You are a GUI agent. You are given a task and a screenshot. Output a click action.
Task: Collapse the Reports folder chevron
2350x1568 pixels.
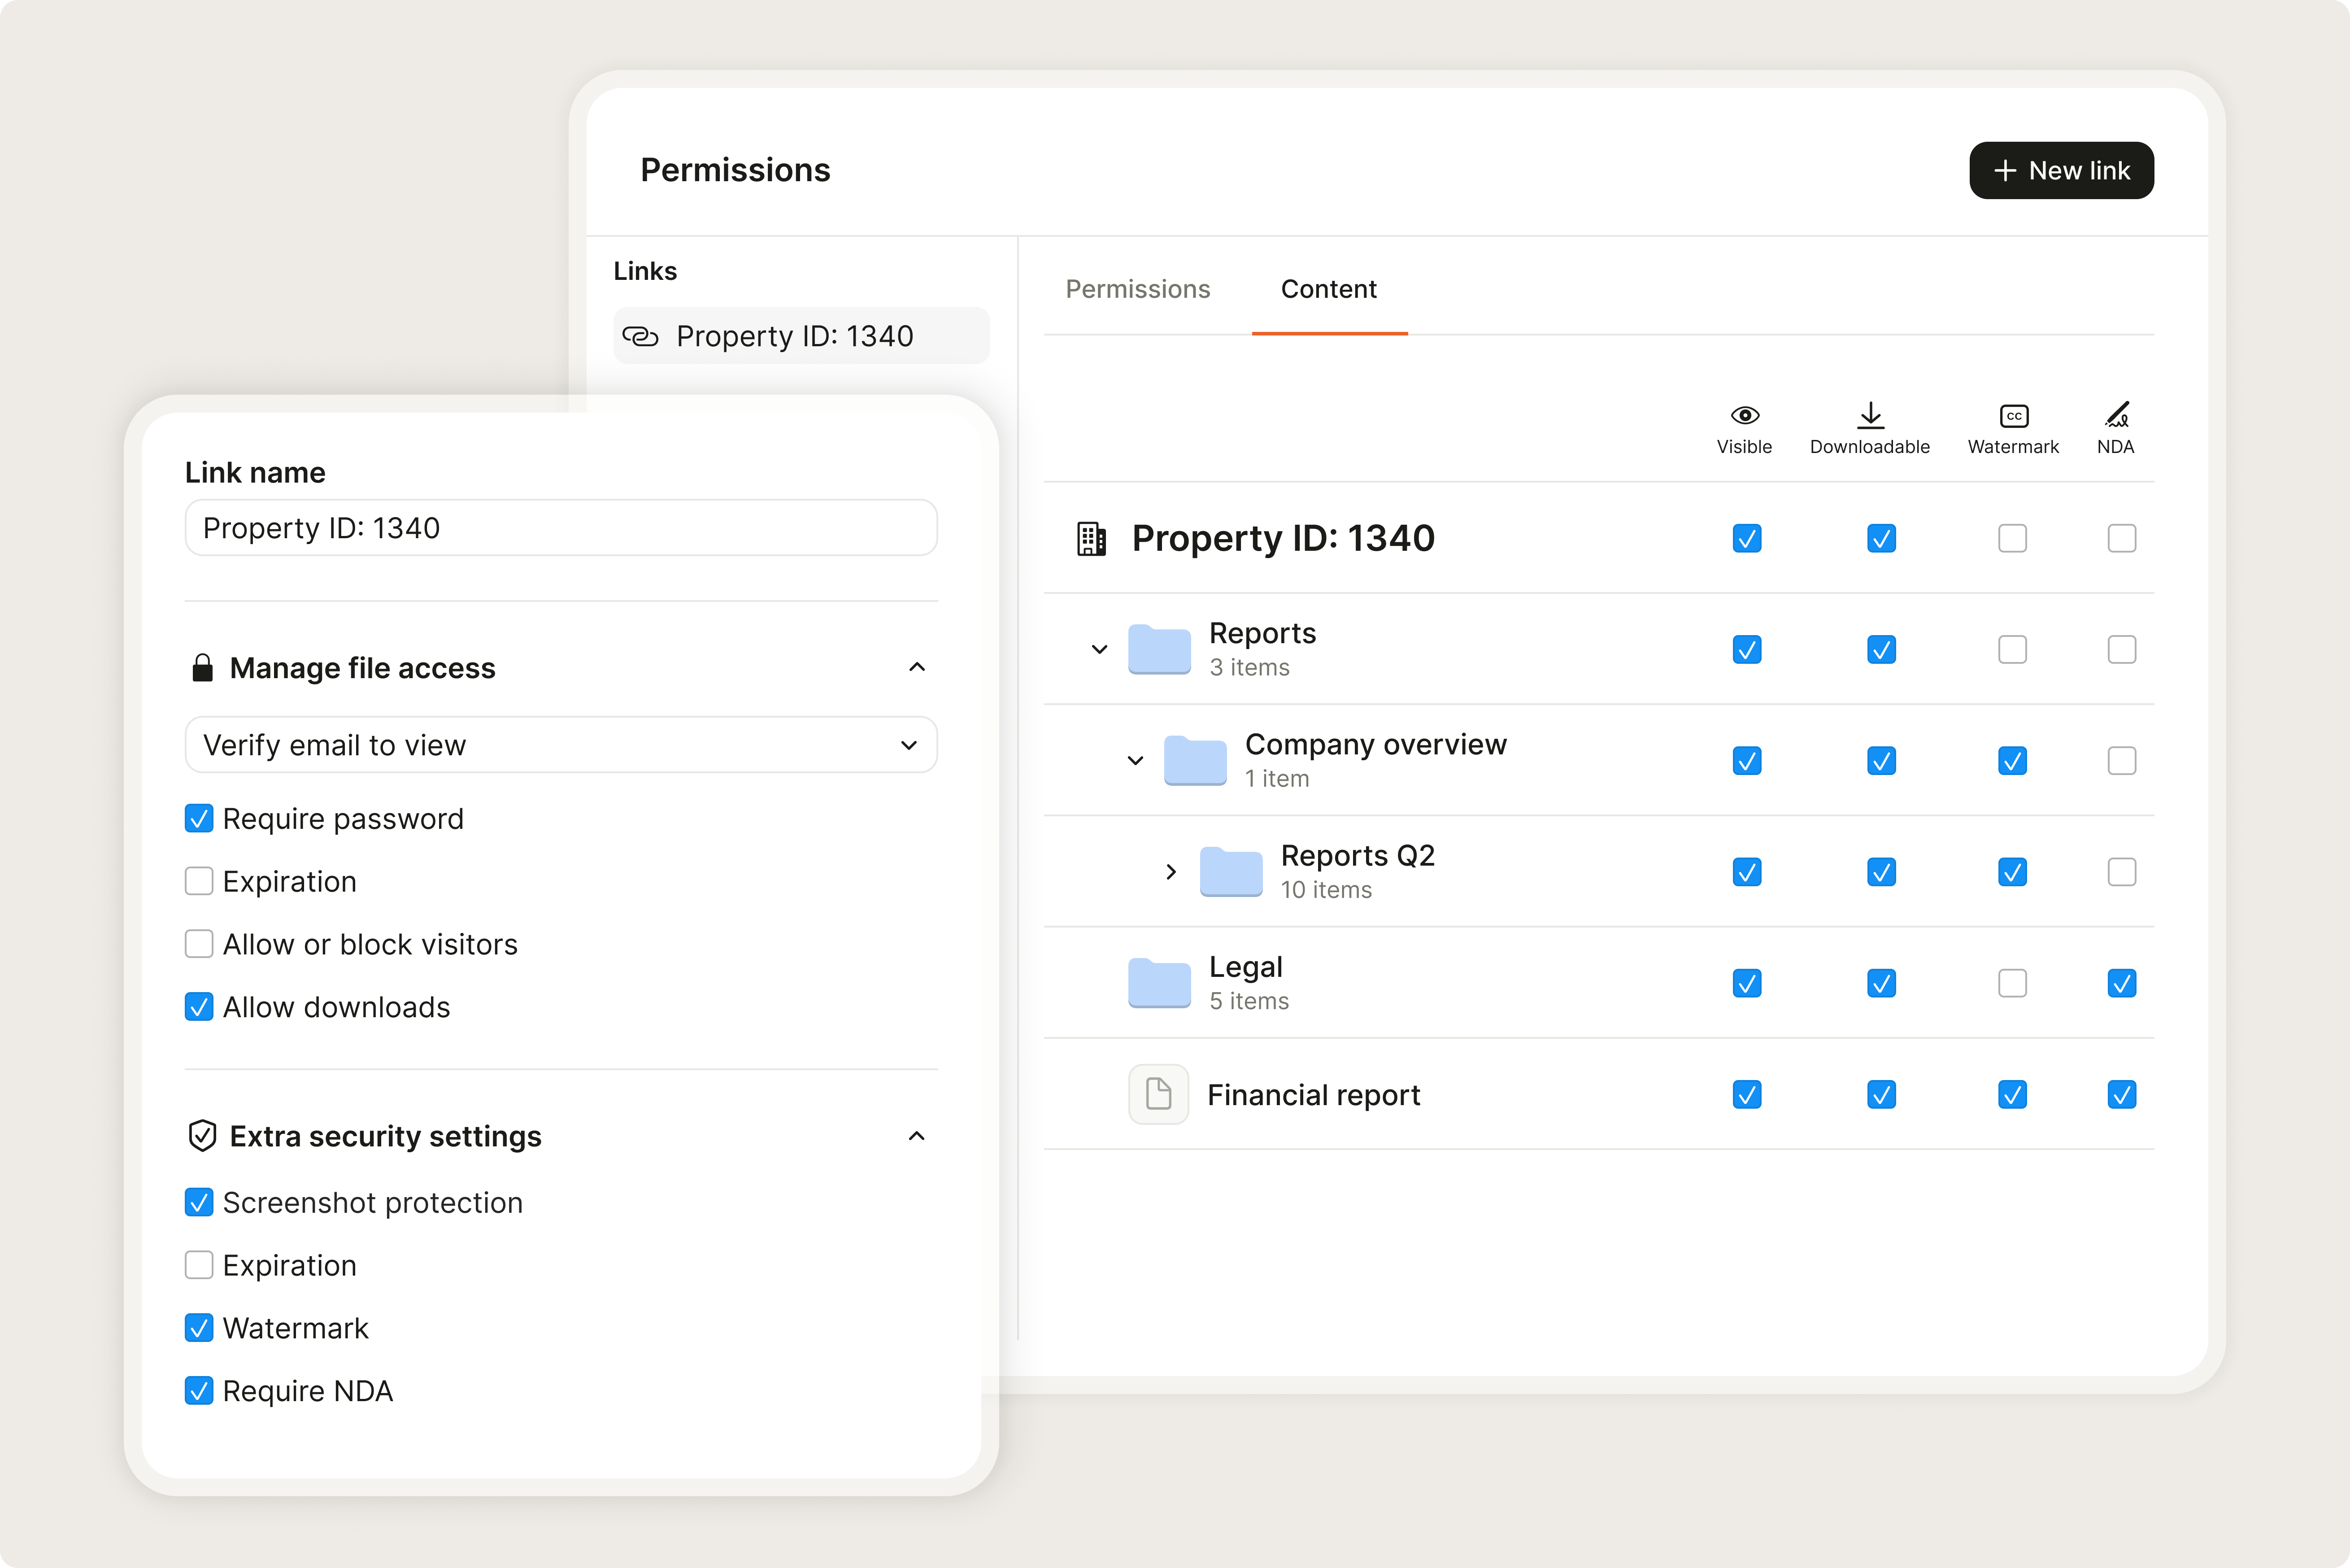[1099, 650]
